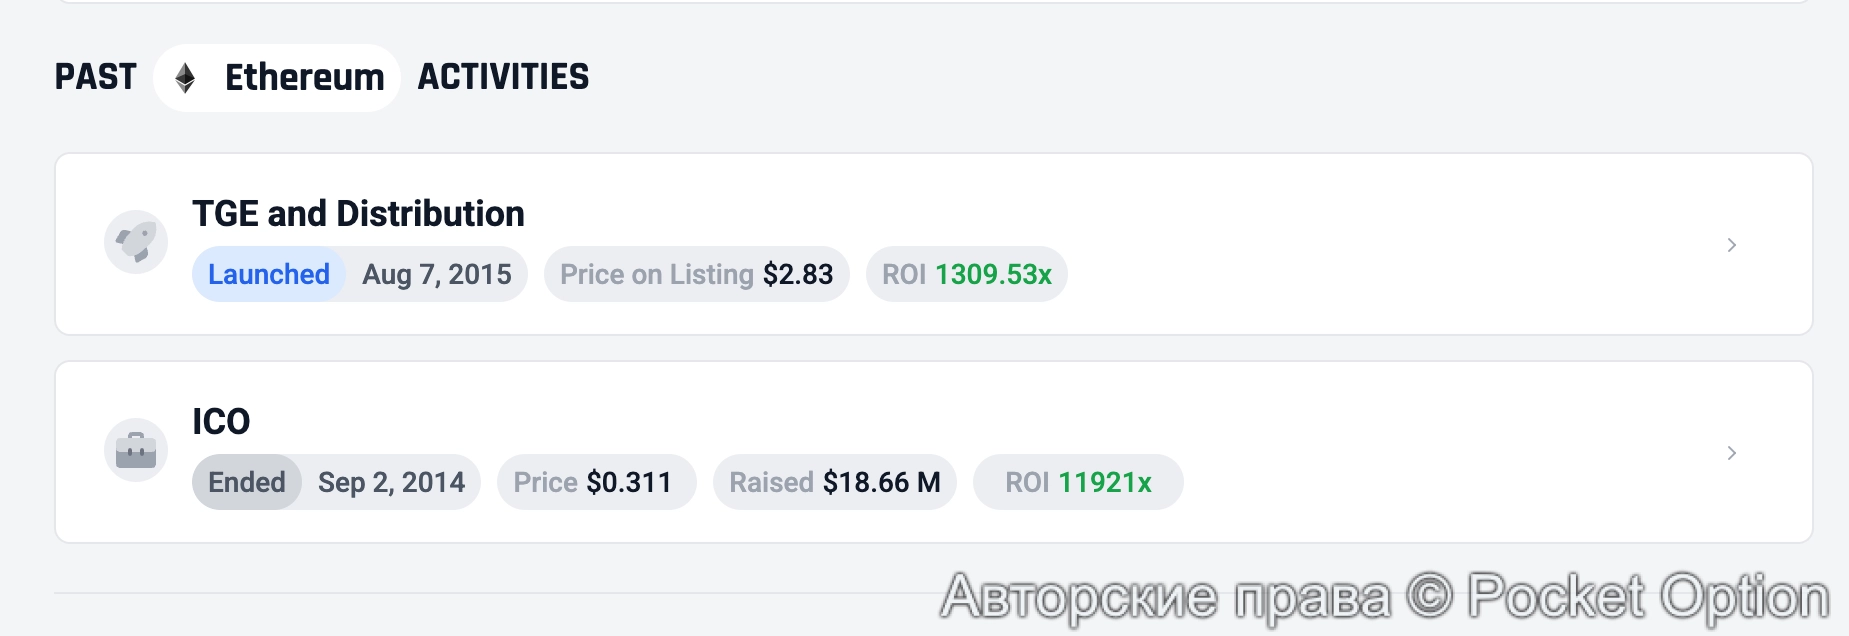Open the ICO title link

220,421
